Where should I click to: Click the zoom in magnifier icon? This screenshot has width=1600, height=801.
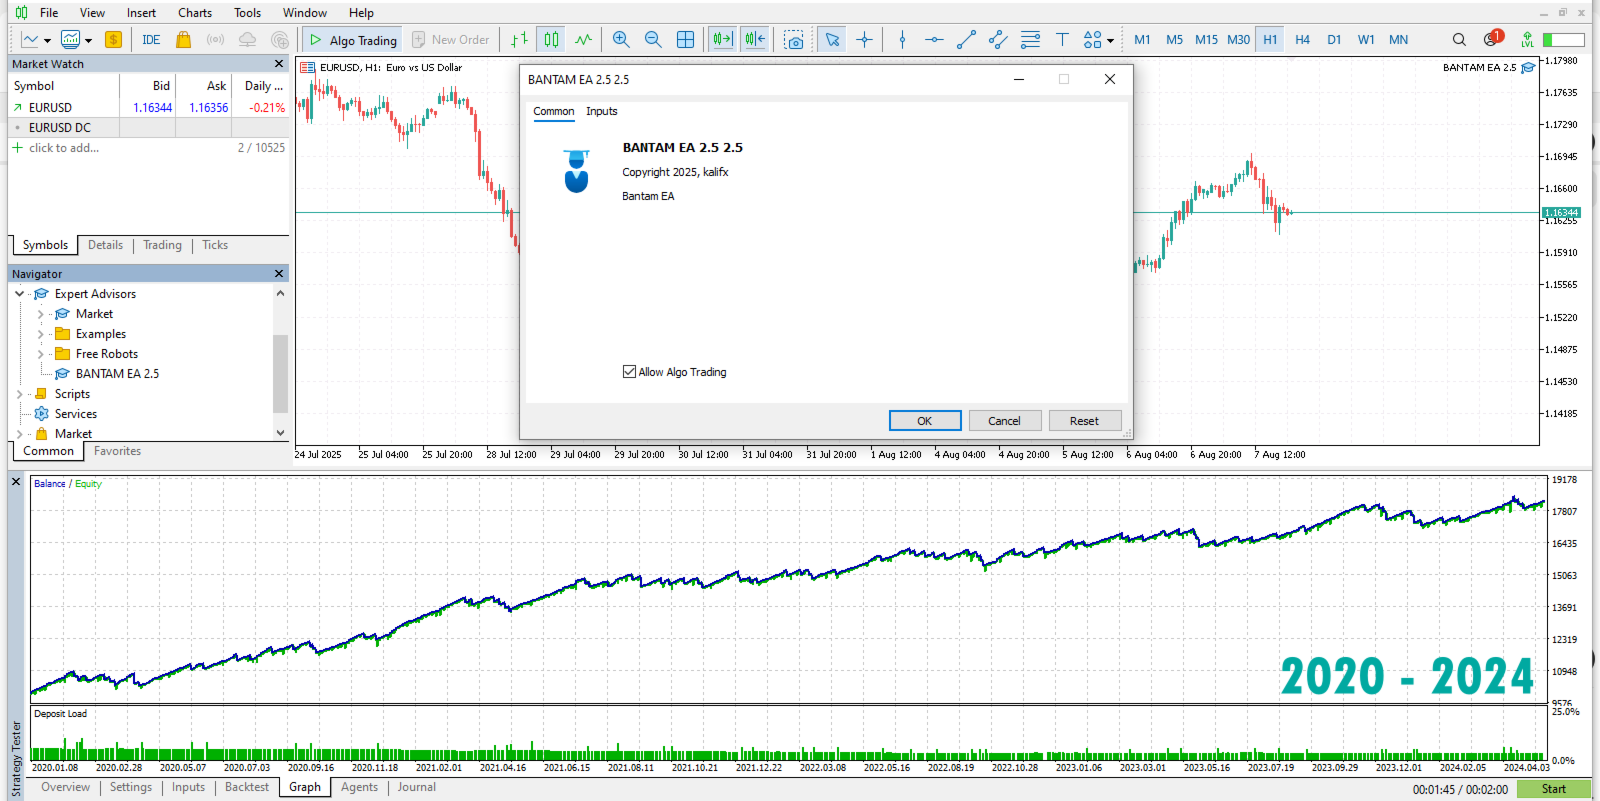coord(621,40)
